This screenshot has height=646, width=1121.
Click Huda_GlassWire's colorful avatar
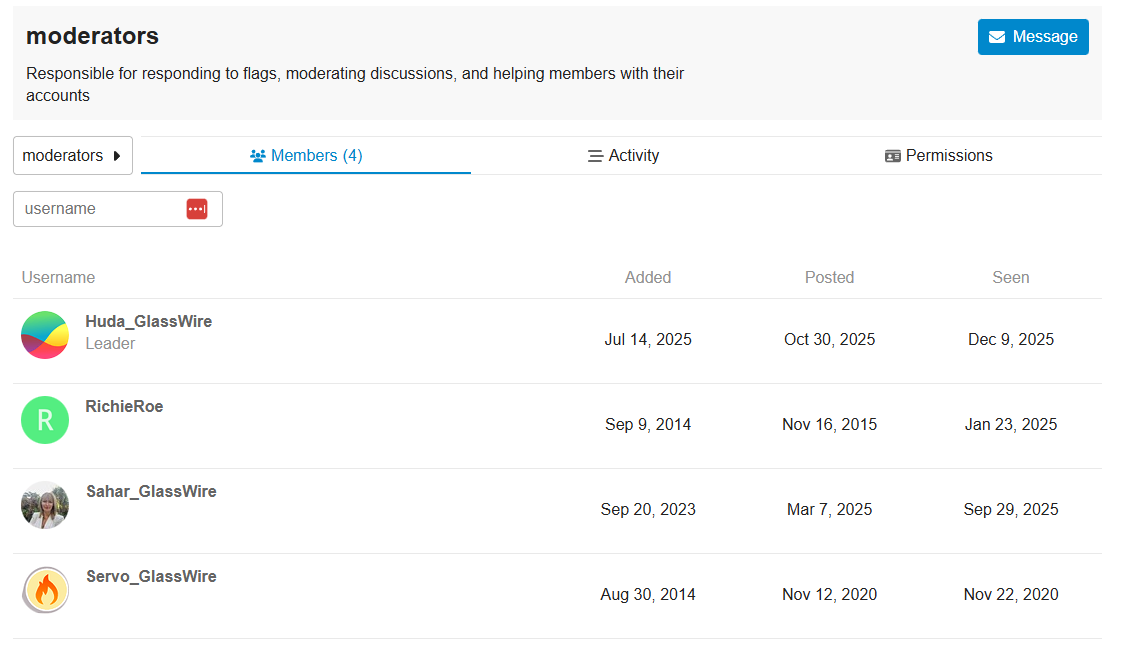tap(45, 335)
